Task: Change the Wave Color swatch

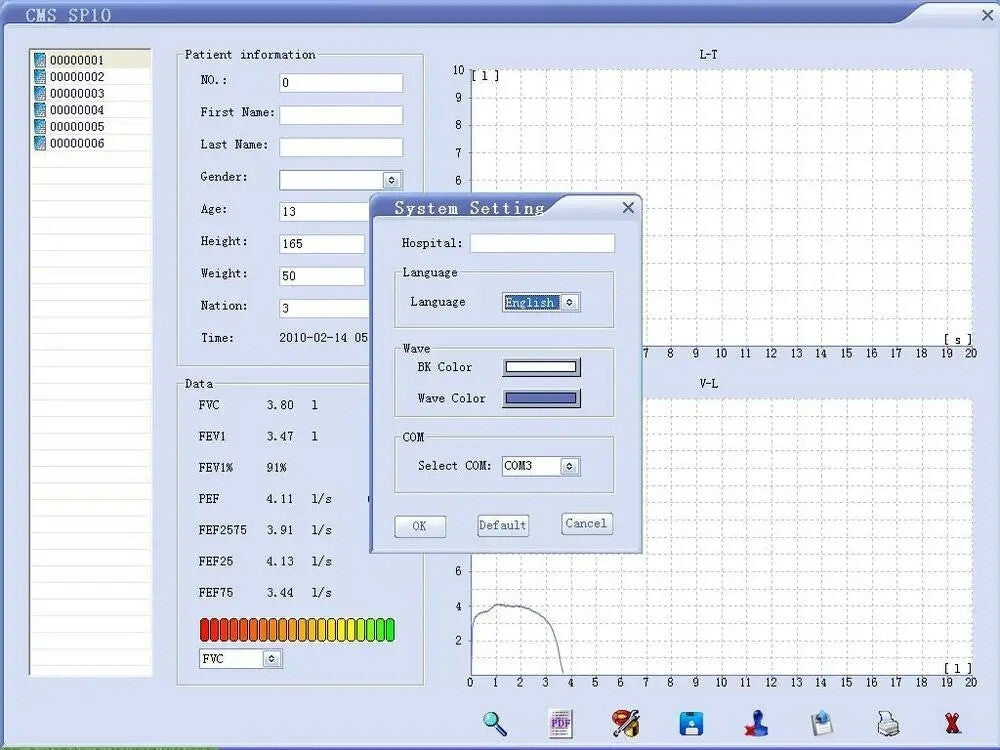Action: (x=541, y=398)
